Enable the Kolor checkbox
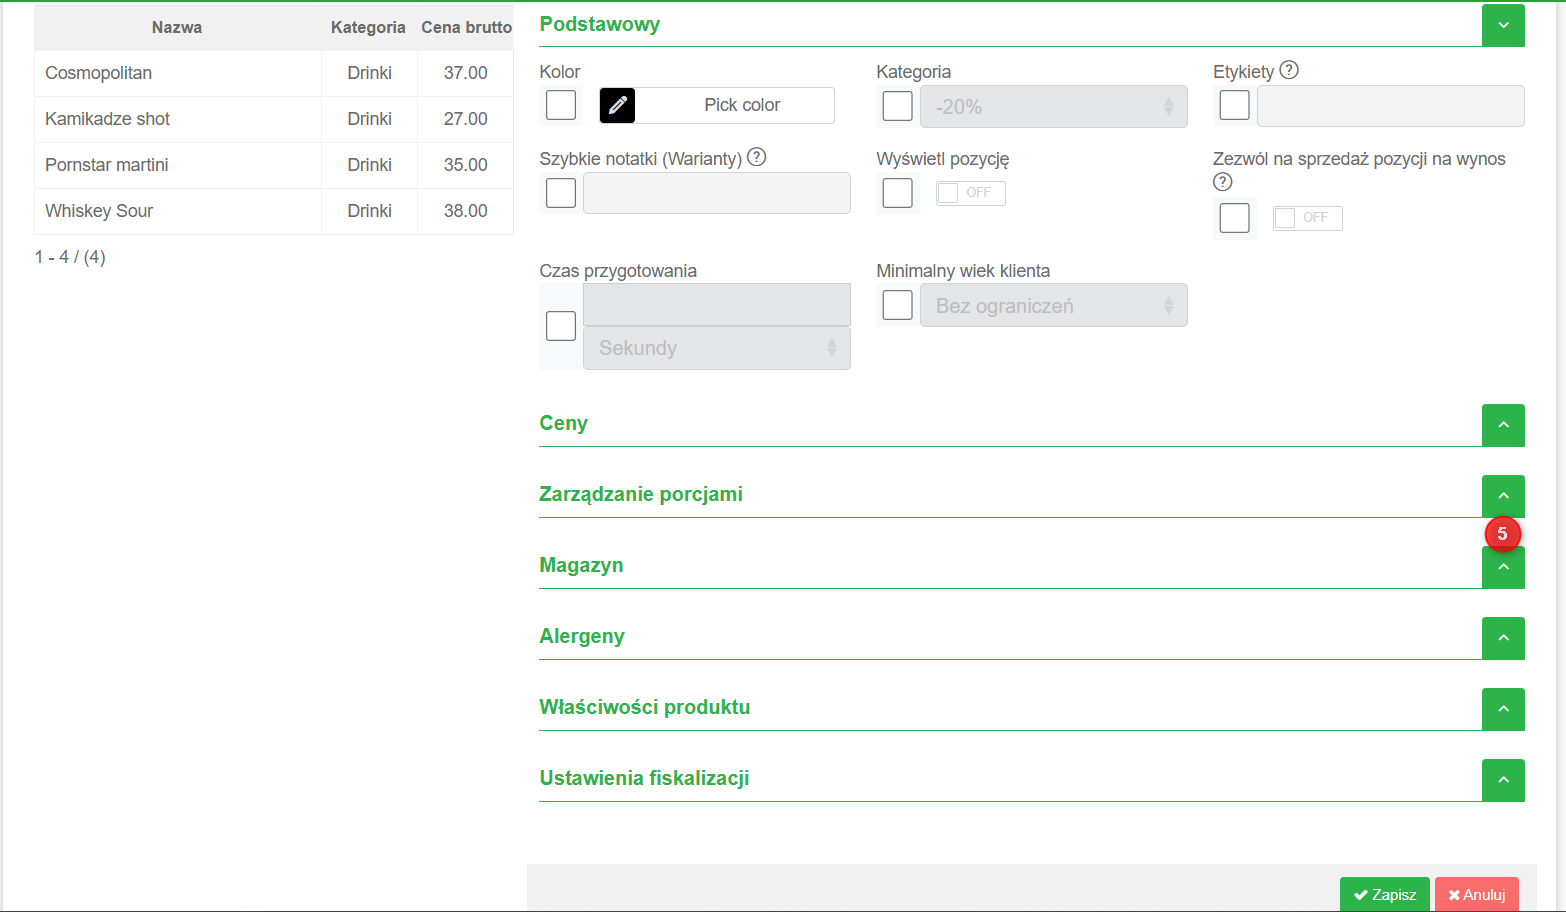Image resolution: width=1566 pixels, height=912 pixels. click(x=561, y=105)
